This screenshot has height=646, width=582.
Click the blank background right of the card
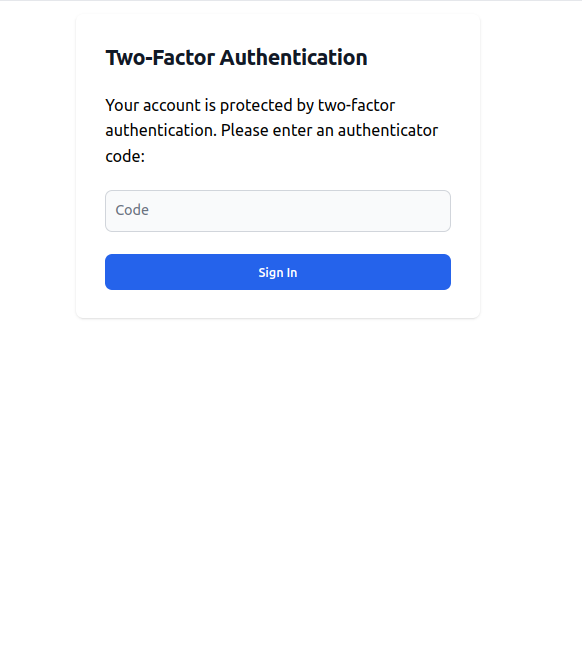click(x=531, y=165)
